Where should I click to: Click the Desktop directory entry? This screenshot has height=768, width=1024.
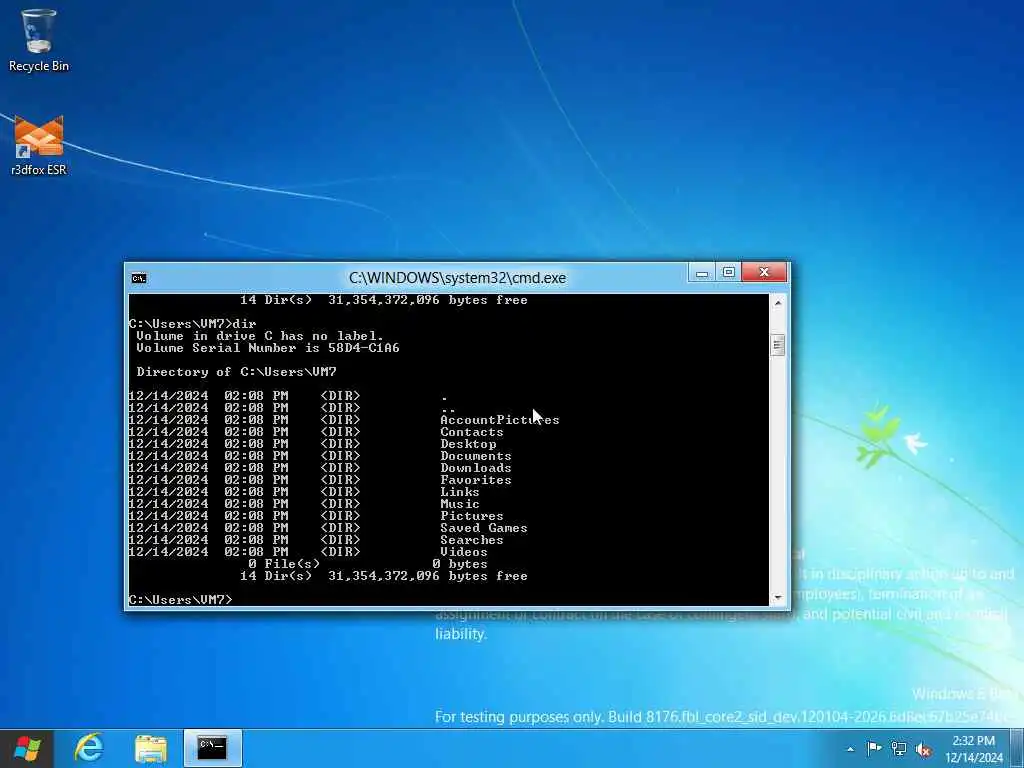click(468, 444)
